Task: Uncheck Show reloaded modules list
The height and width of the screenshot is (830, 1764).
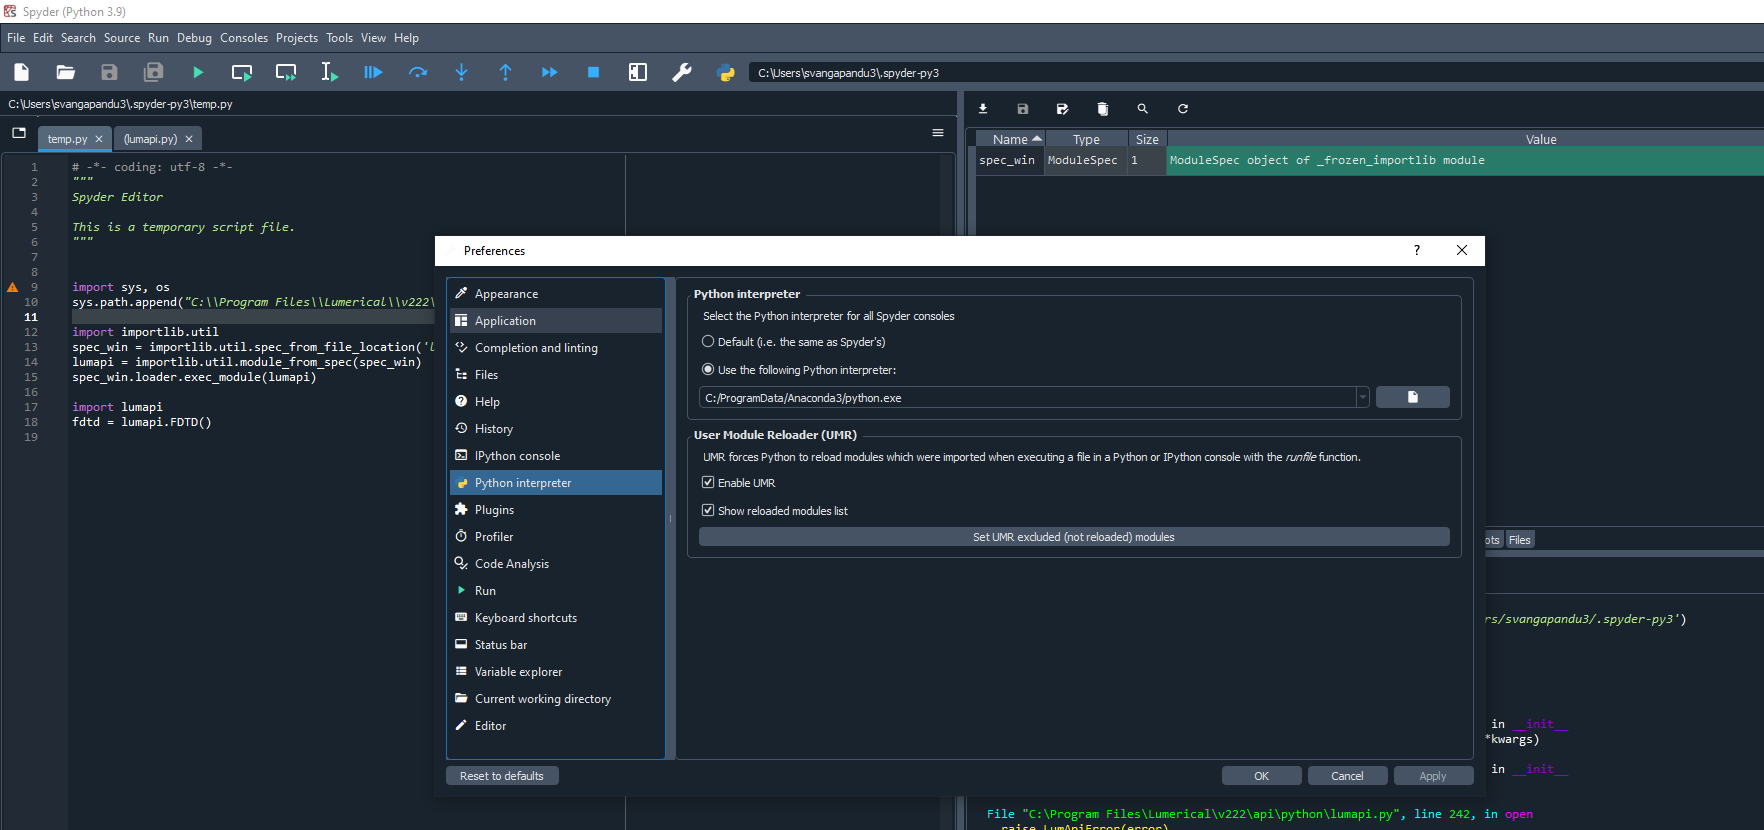Action: (708, 511)
